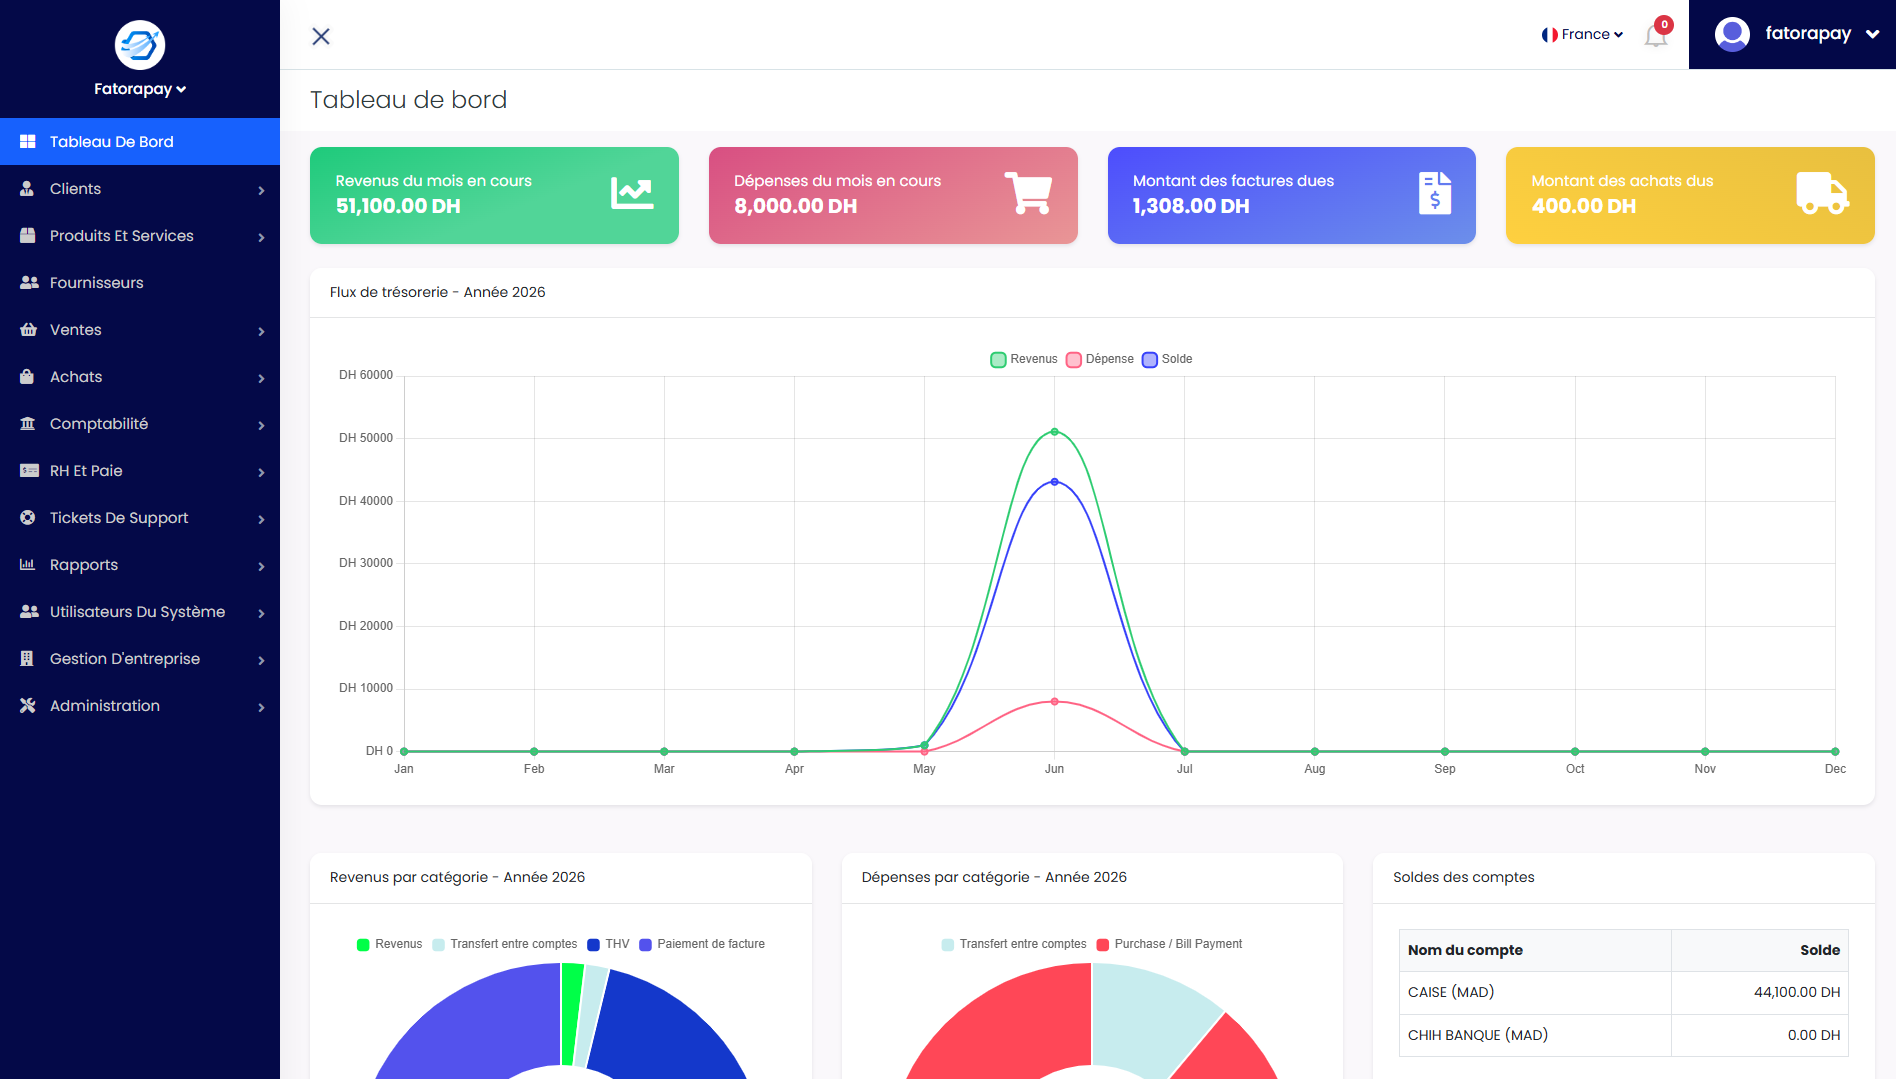1896x1079 pixels.
Task: Click the expenses shopping cart icon
Action: 1029,193
